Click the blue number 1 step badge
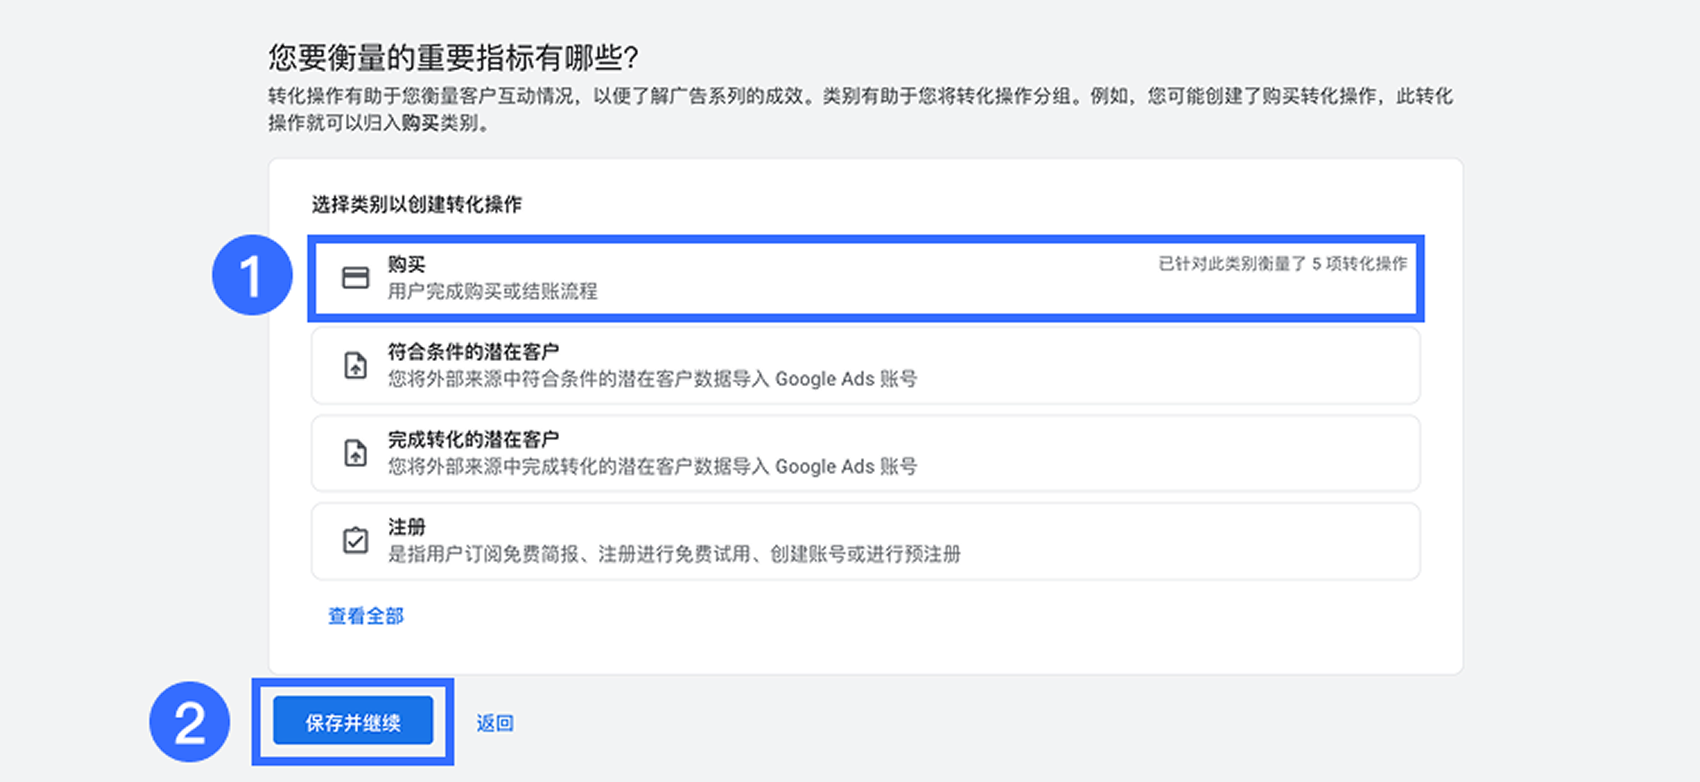 [x=251, y=276]
